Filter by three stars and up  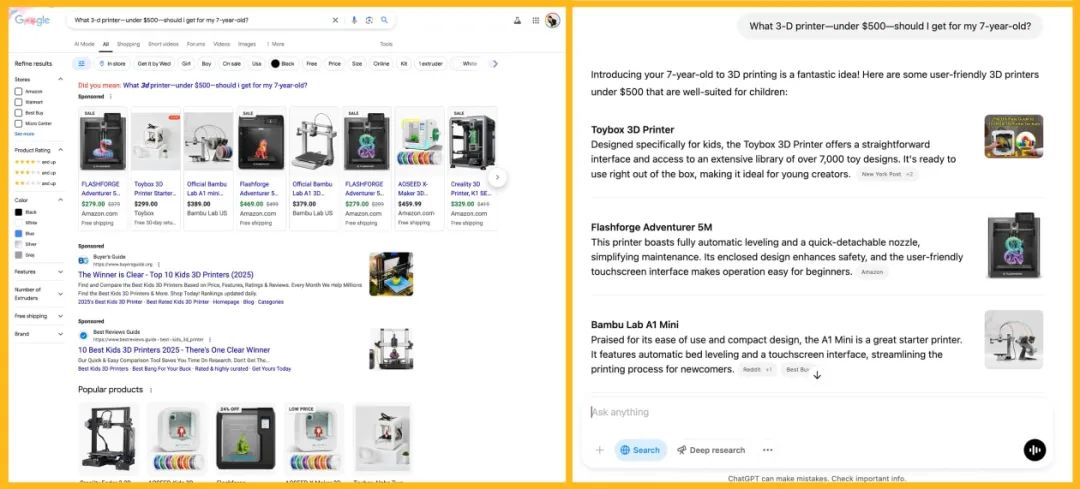point(35,172)
